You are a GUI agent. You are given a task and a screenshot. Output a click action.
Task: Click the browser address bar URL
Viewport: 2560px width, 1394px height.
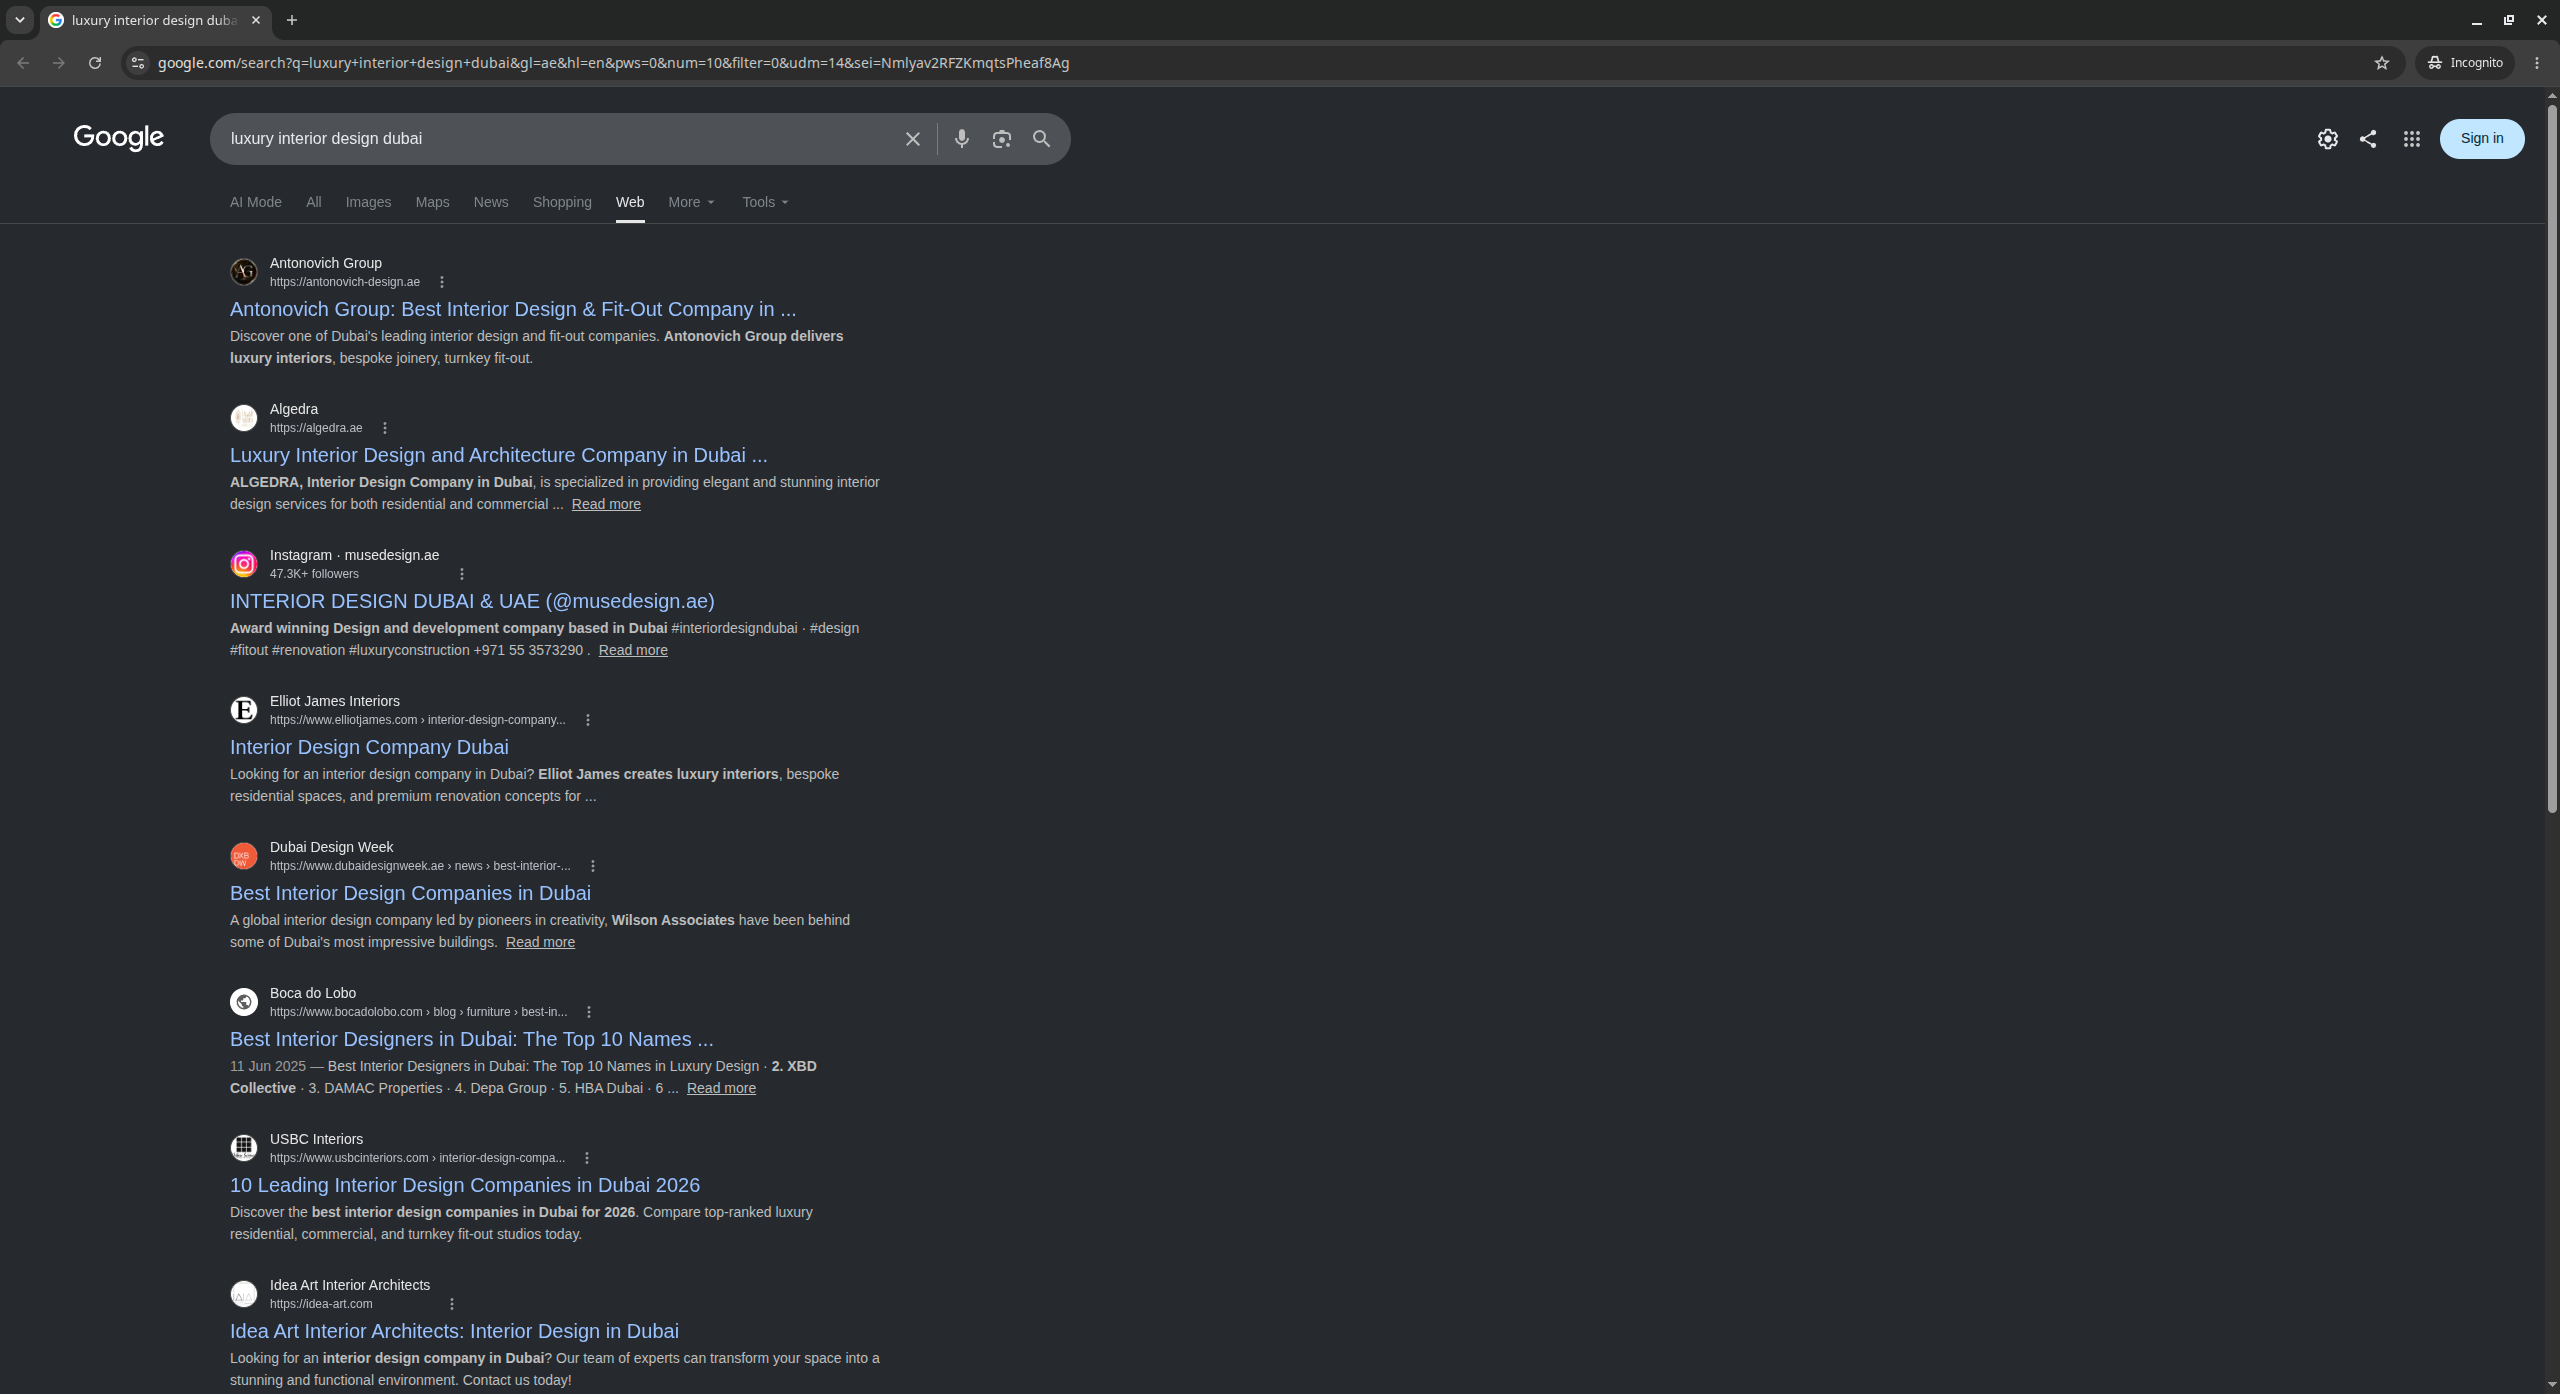[613, 63]
